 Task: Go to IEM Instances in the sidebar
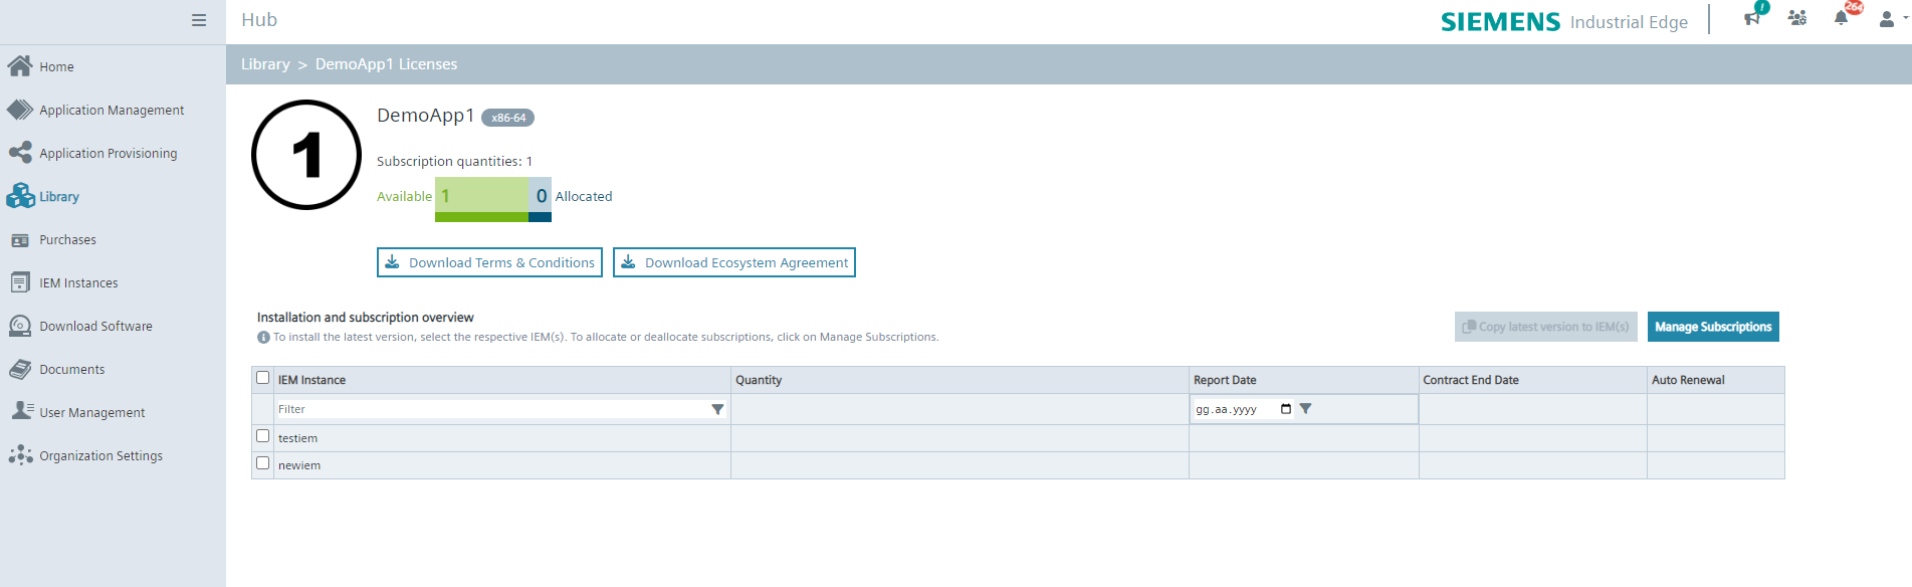pos(78,283)
